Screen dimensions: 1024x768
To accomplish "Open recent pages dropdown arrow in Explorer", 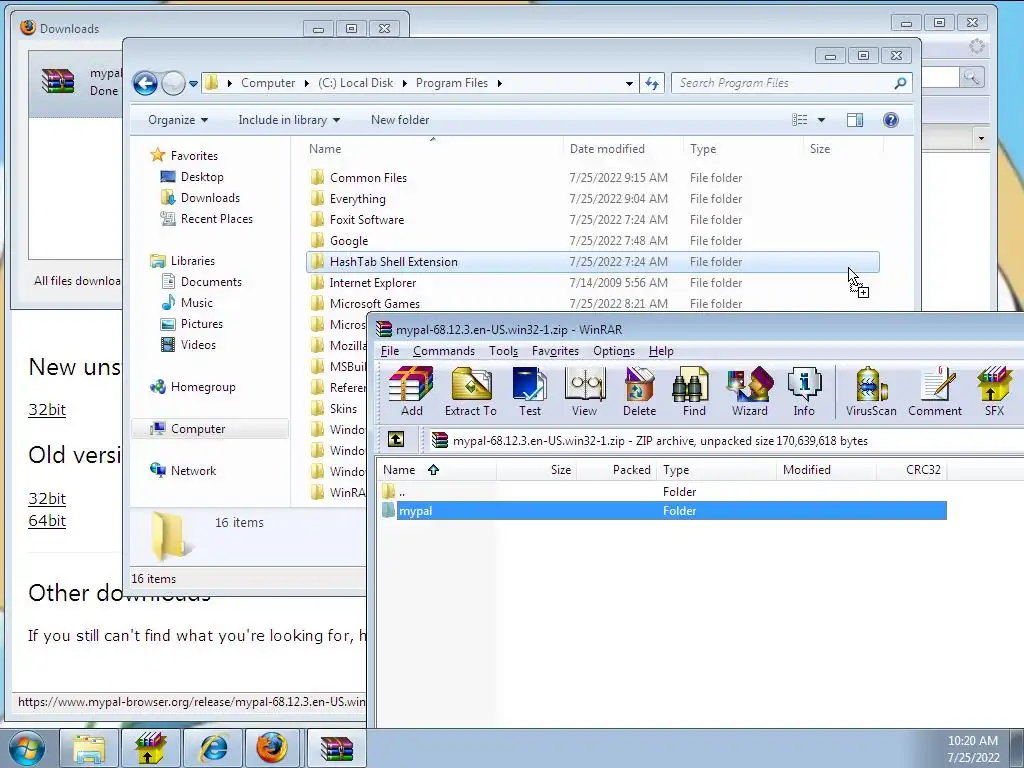I will point(193,84).
